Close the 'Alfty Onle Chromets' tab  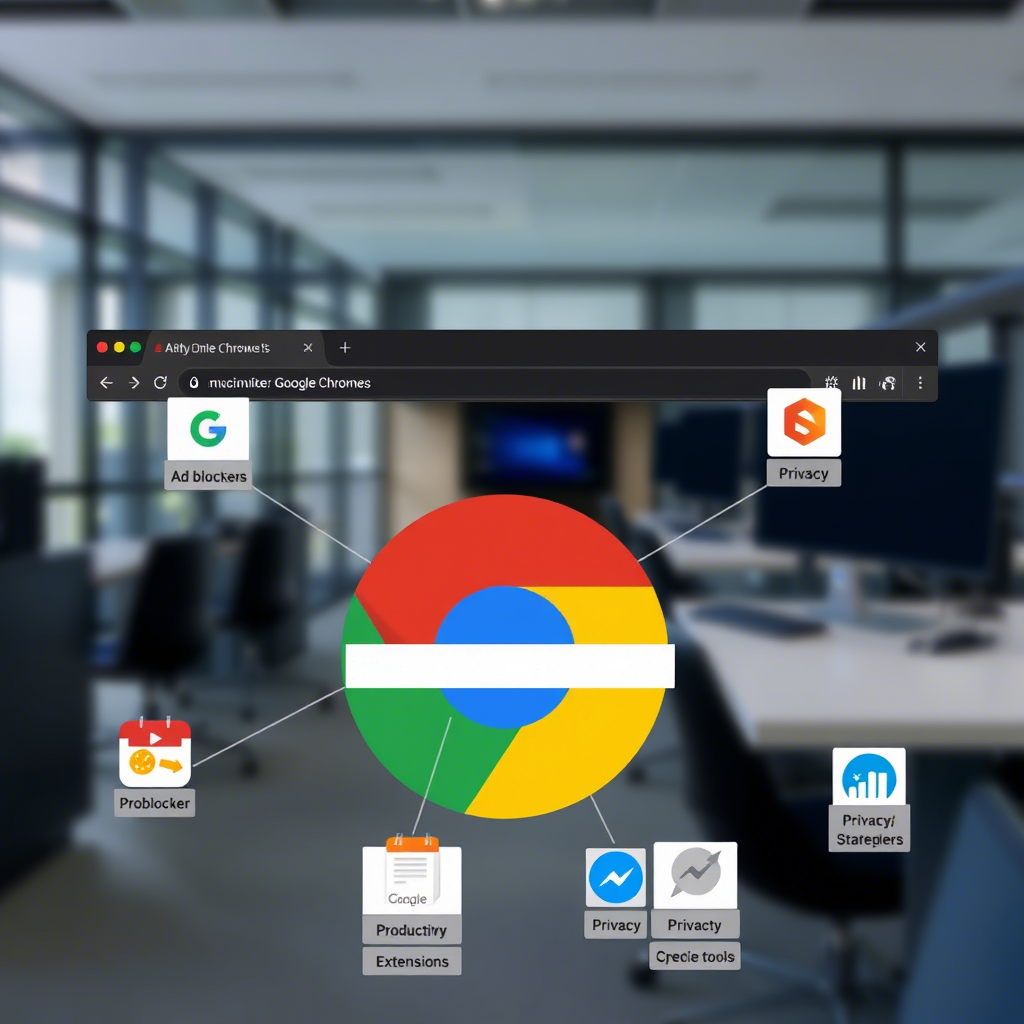pos(308,347)
